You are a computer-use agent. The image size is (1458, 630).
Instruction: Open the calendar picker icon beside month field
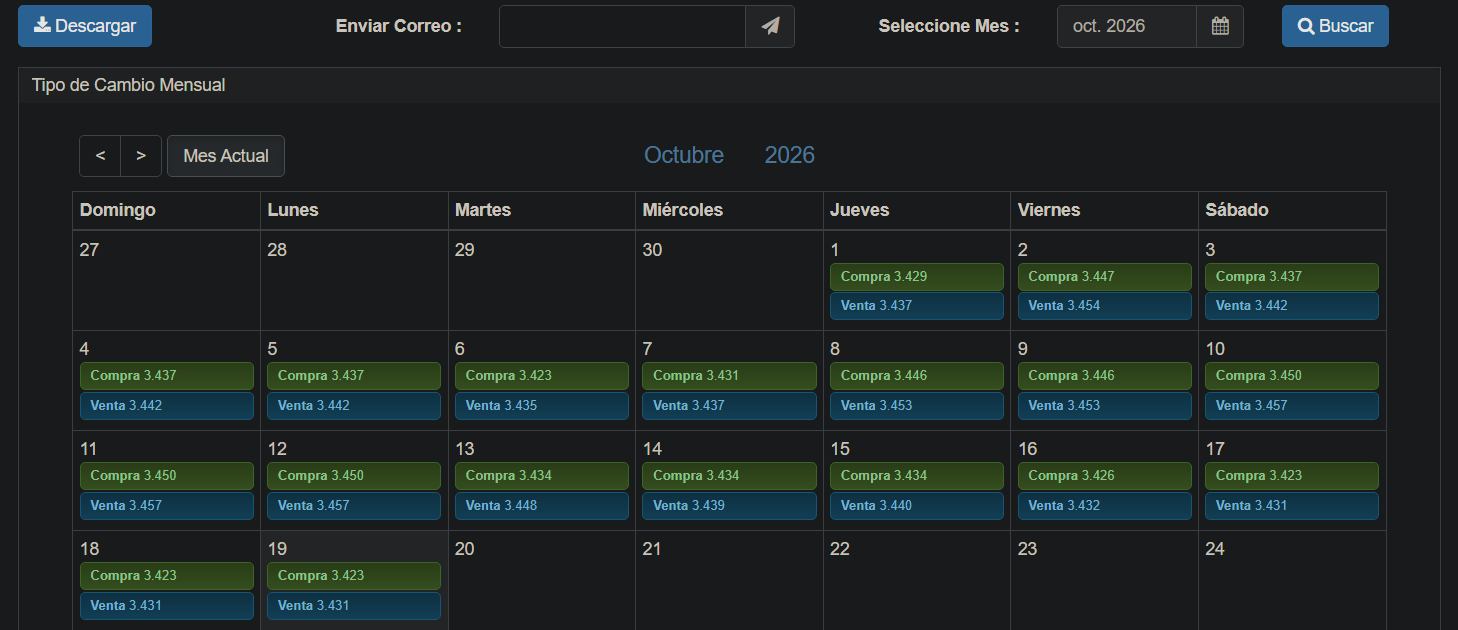pyautogui.click(x=1220, y=26)
